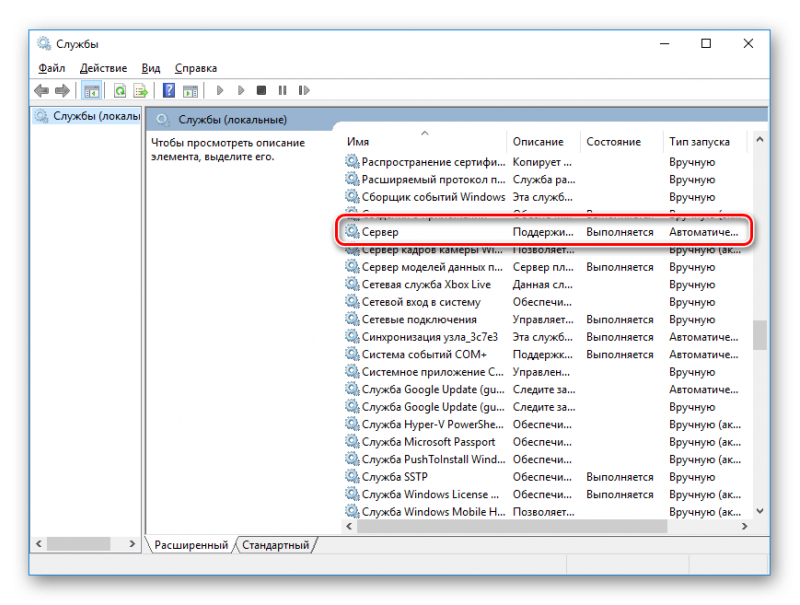Click Выполняется status of Служба SSTP
Image resolution: width=800 pixels, height=605 pixels.
(x=619, y=477)
